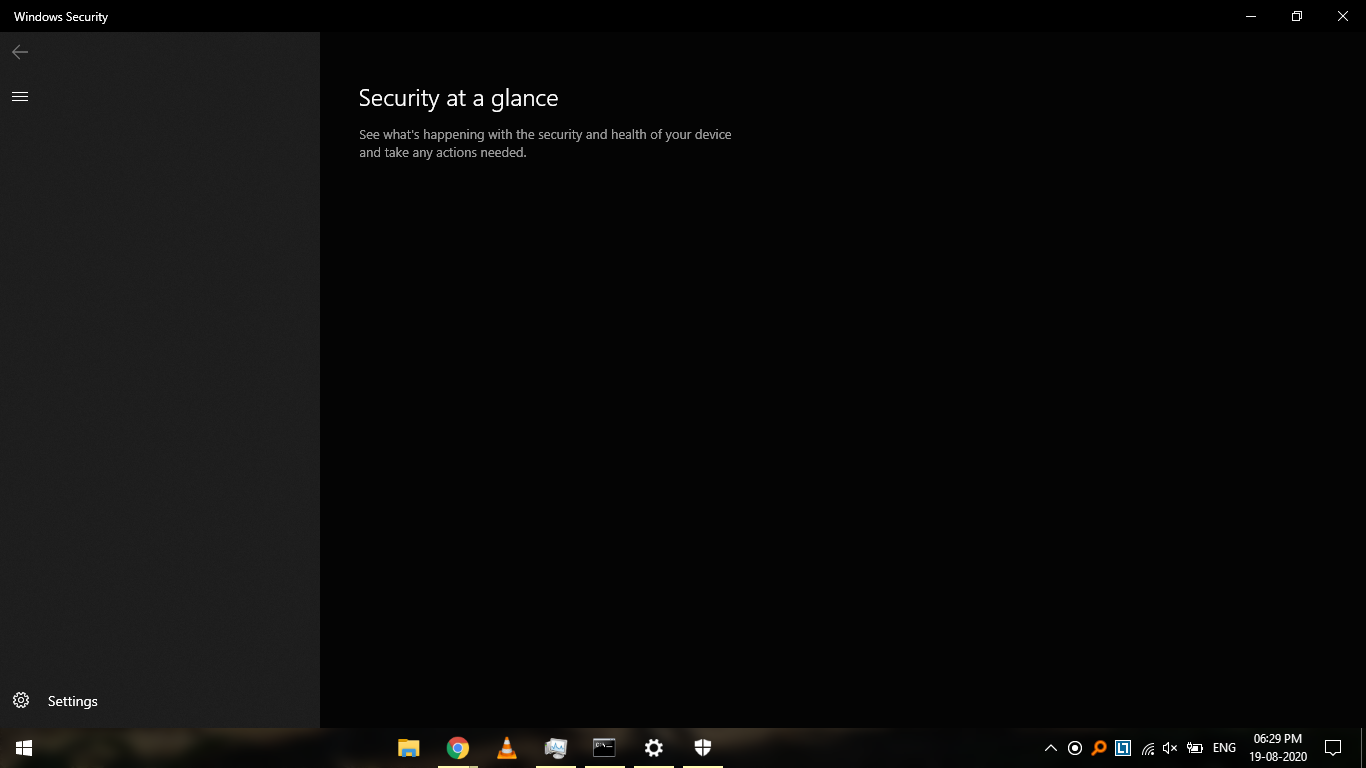The height and width of the screenshot is (768, 1366).
Task: Restore down the Windows Security window
Action: [x=1297, y=16]
